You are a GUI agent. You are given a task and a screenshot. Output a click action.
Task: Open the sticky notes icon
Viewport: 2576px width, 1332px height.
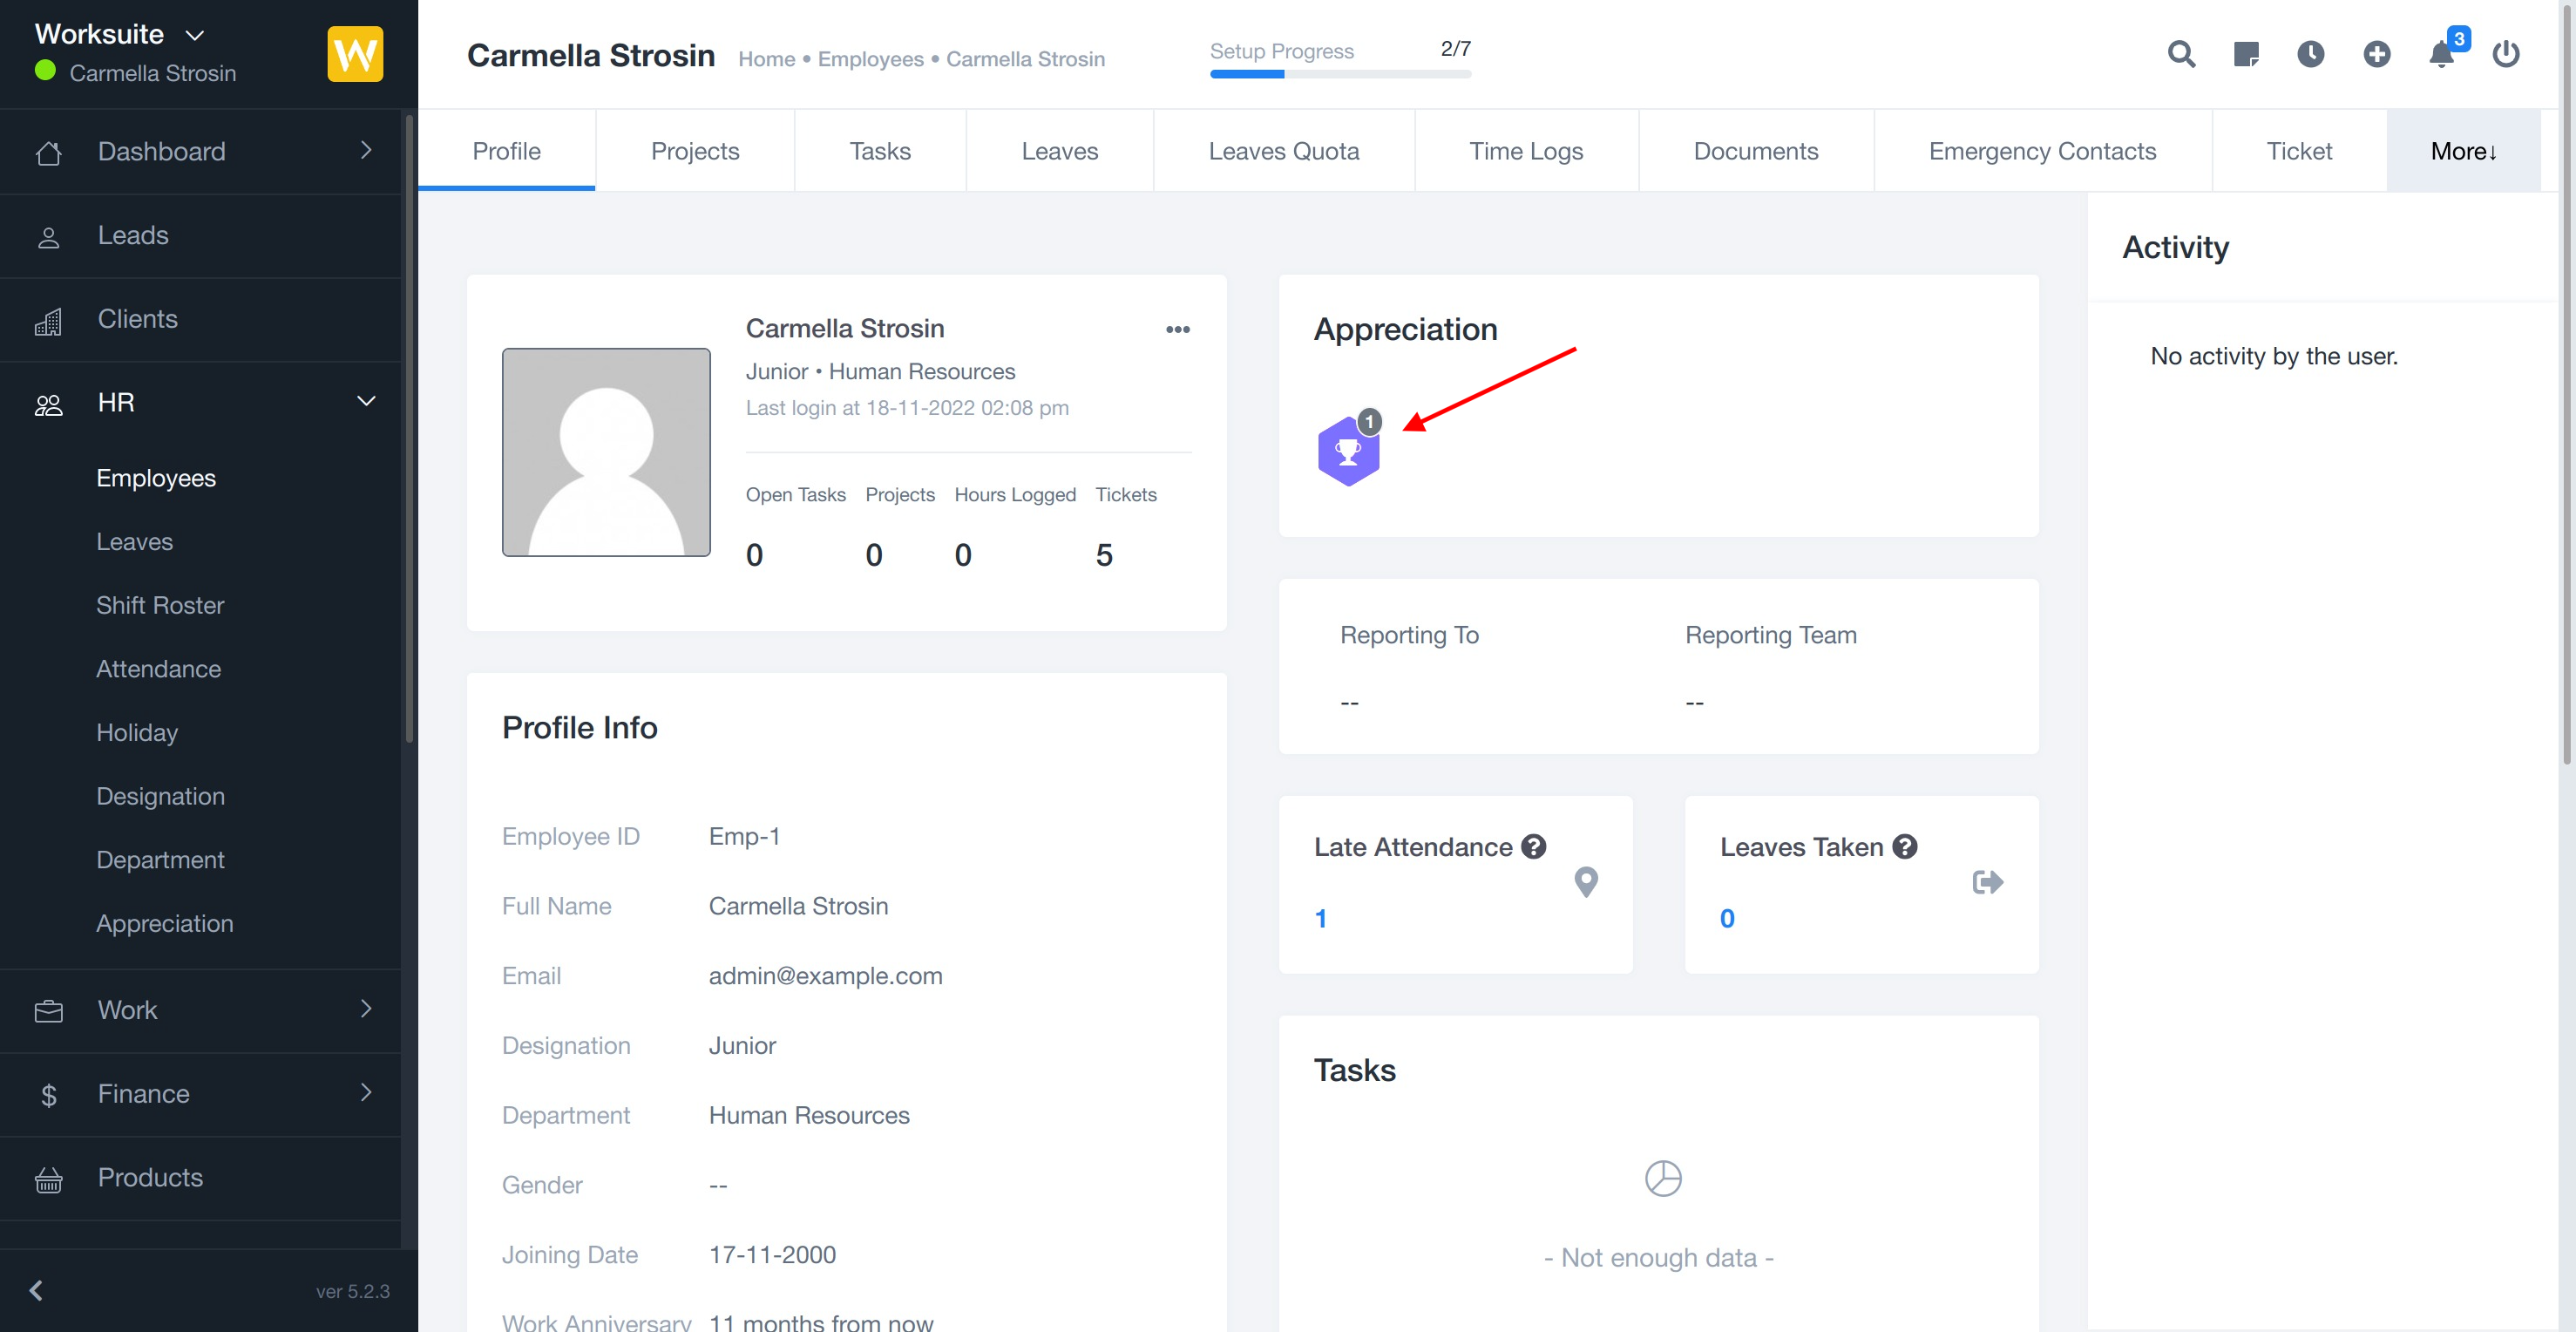click(x=2246, y=54)
